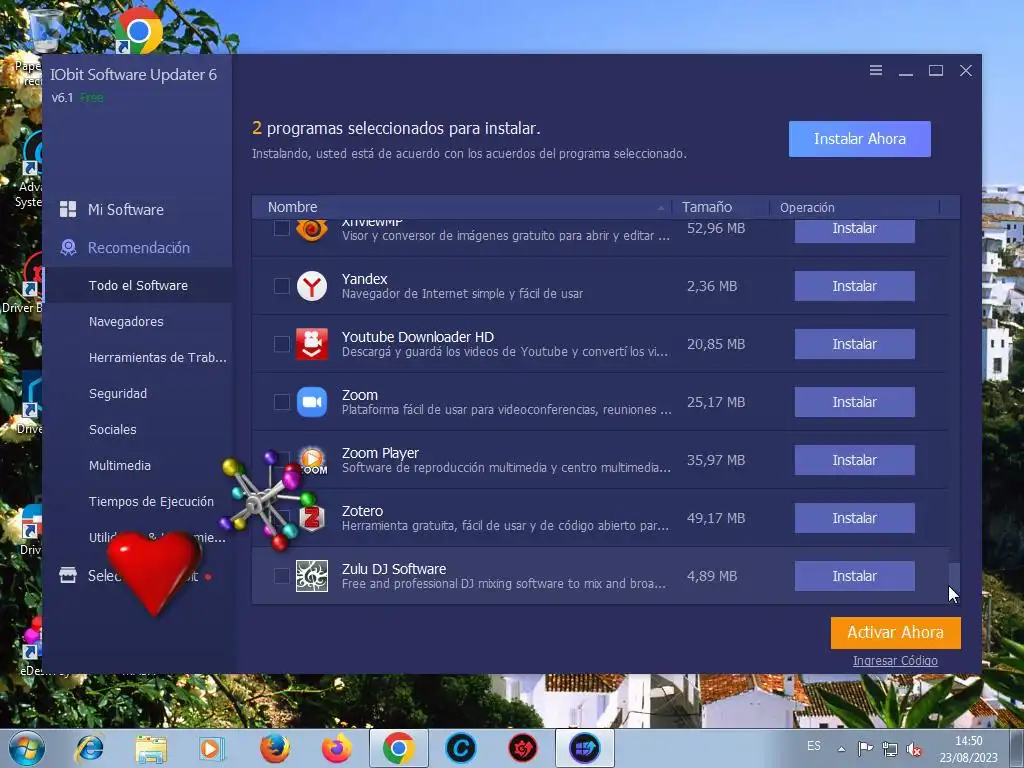Click the Zotero red Z icon
Image resolution: width=1024 pixels, height=768 pixels.
tap(313, 518)
